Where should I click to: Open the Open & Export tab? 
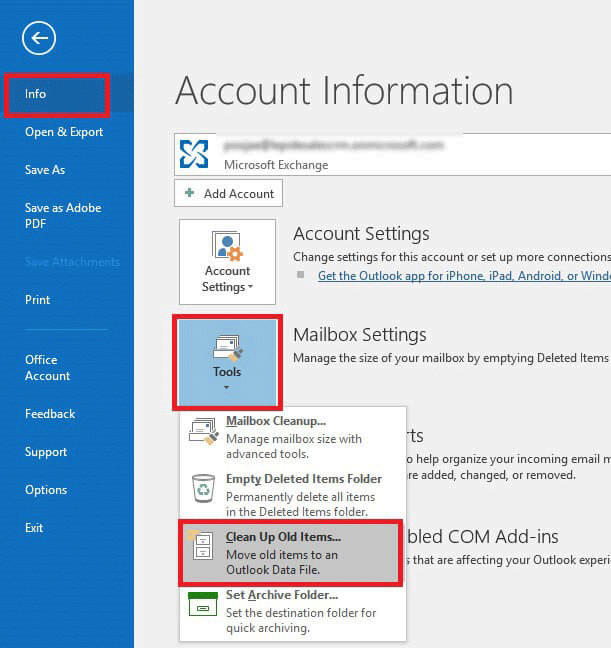(x=64, y=132)
